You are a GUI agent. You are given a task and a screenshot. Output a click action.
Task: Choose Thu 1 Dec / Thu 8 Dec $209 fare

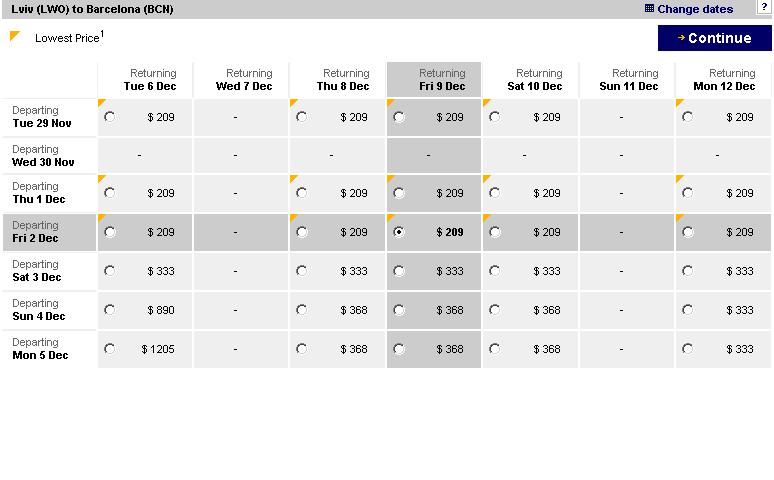[302, 194]
